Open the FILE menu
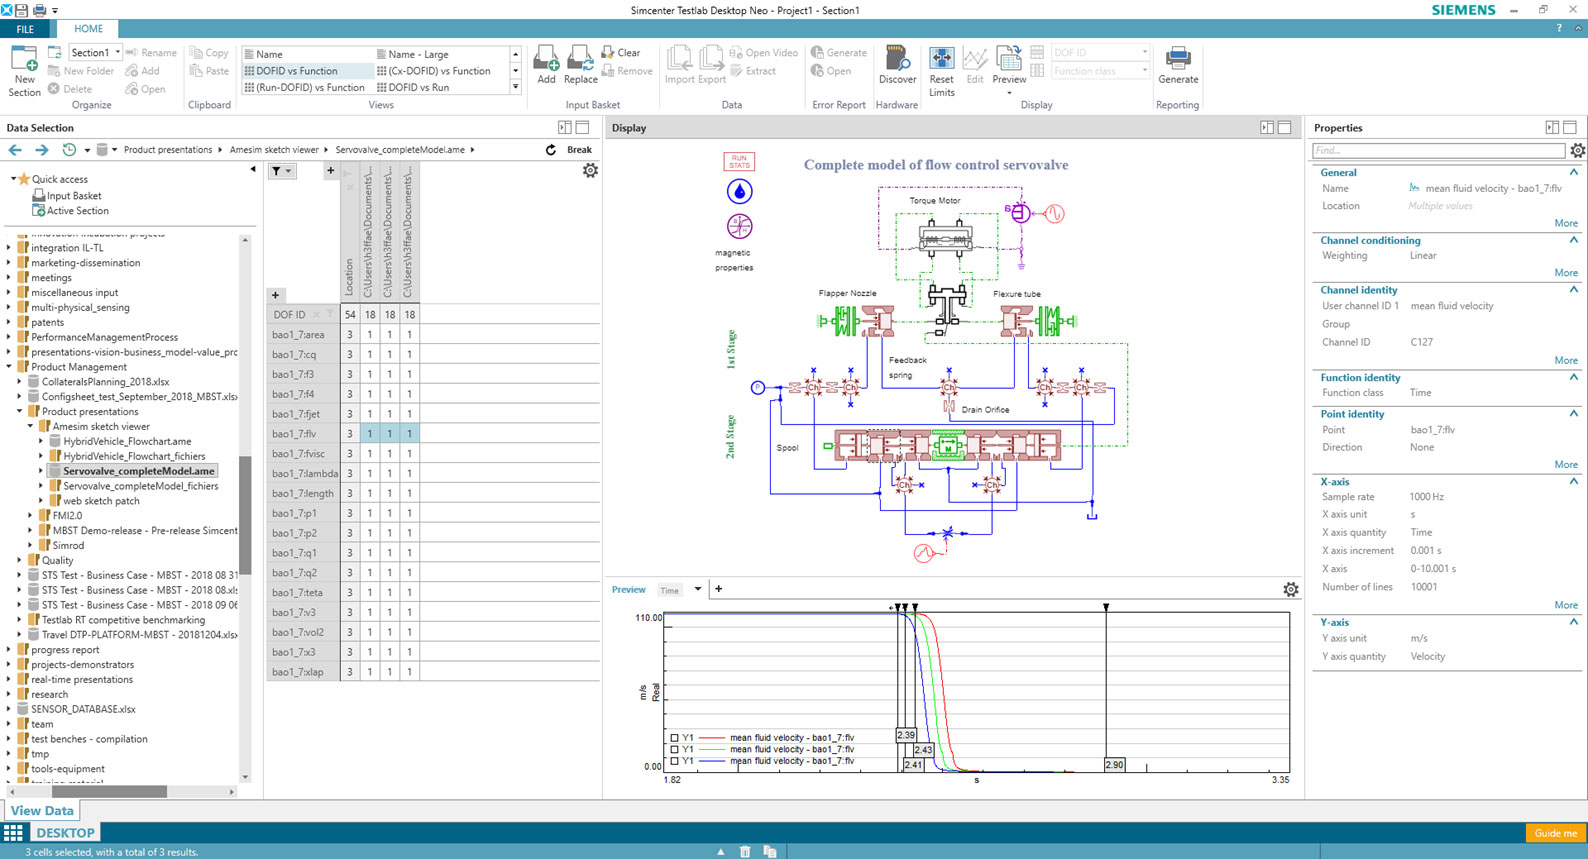This screenshot has height=859, width=1588. coord(25,29)
